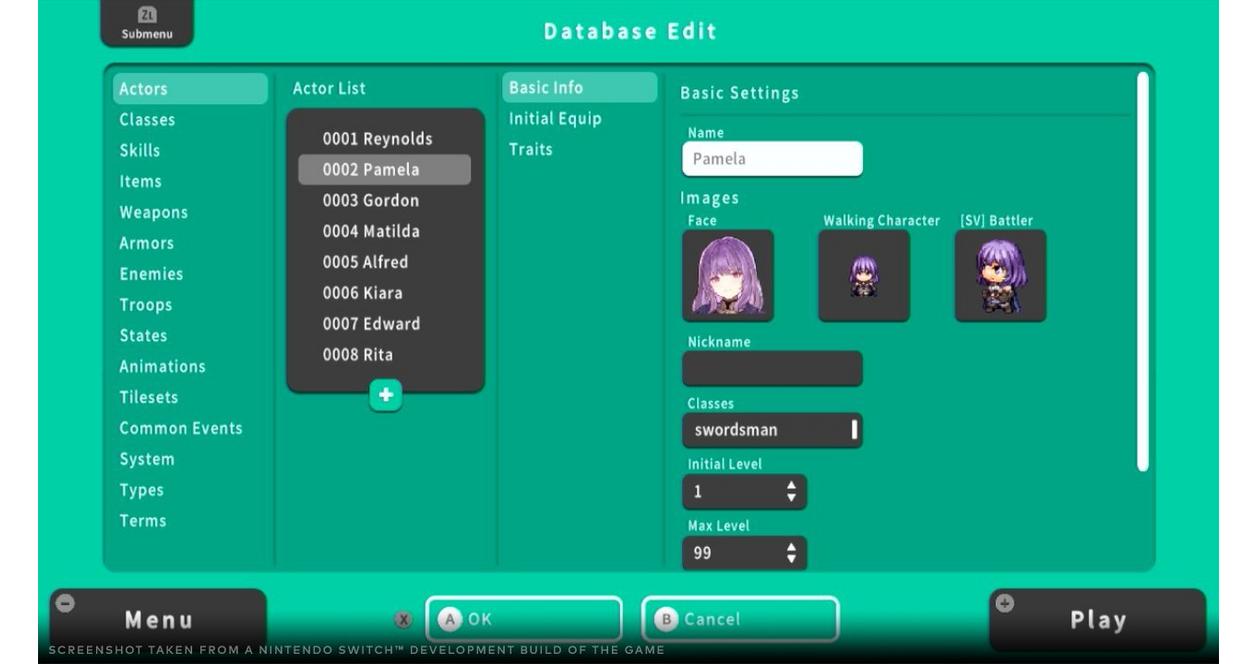Adjust the Initial Level stepper arrows
The image size is (1256, 664).
(791, 492)
